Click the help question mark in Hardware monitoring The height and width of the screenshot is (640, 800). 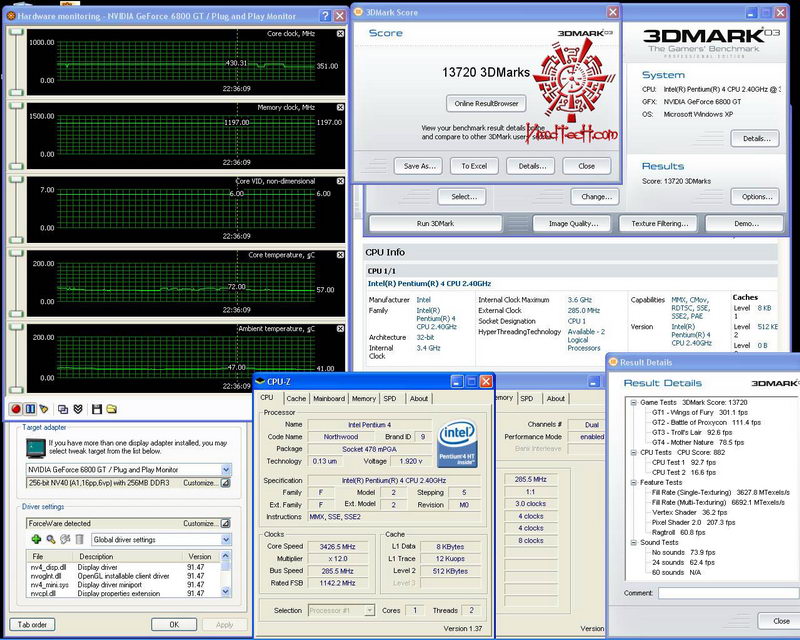tap(325, 16)
